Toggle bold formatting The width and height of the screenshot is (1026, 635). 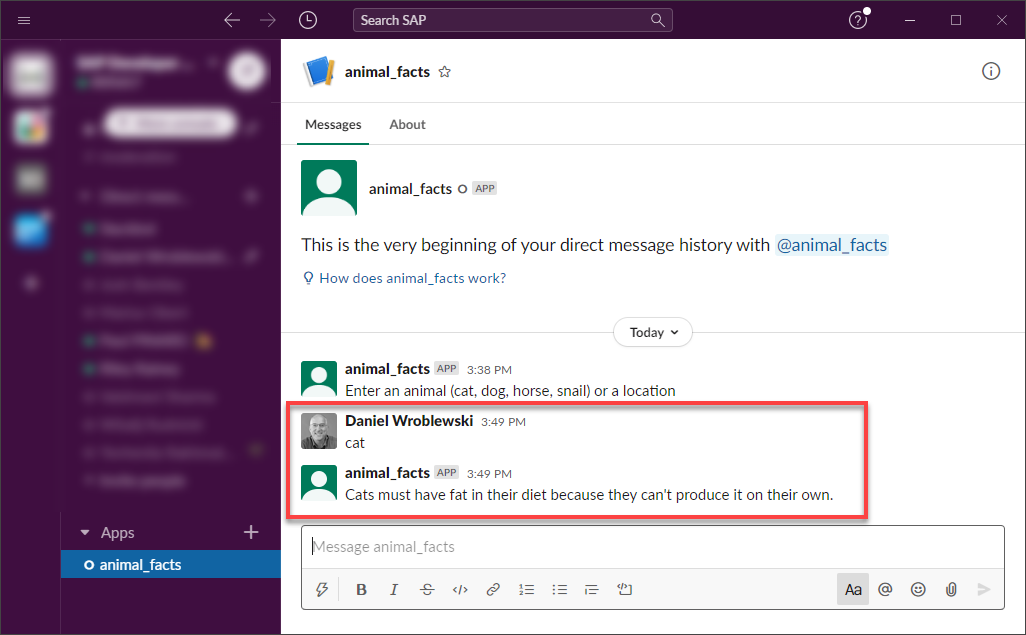pyautogui.click(x=361, y=589)
